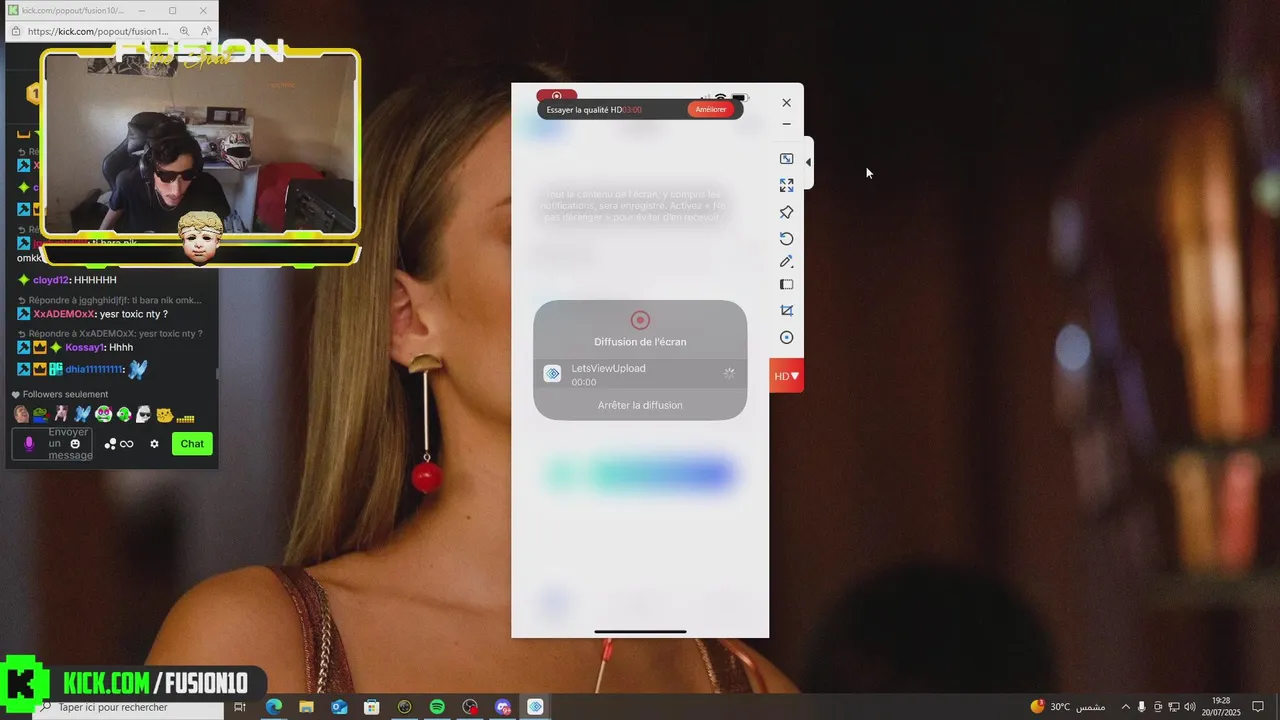Click the cloyd12 username in chat
Image resolution: width=1280 pixels, height=720 pixels.
(51, 280)
